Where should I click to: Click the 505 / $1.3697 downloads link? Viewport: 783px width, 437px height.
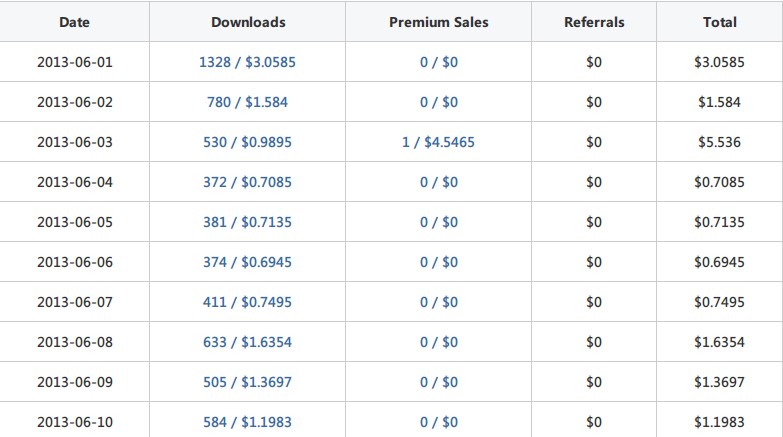coord(248,382)
